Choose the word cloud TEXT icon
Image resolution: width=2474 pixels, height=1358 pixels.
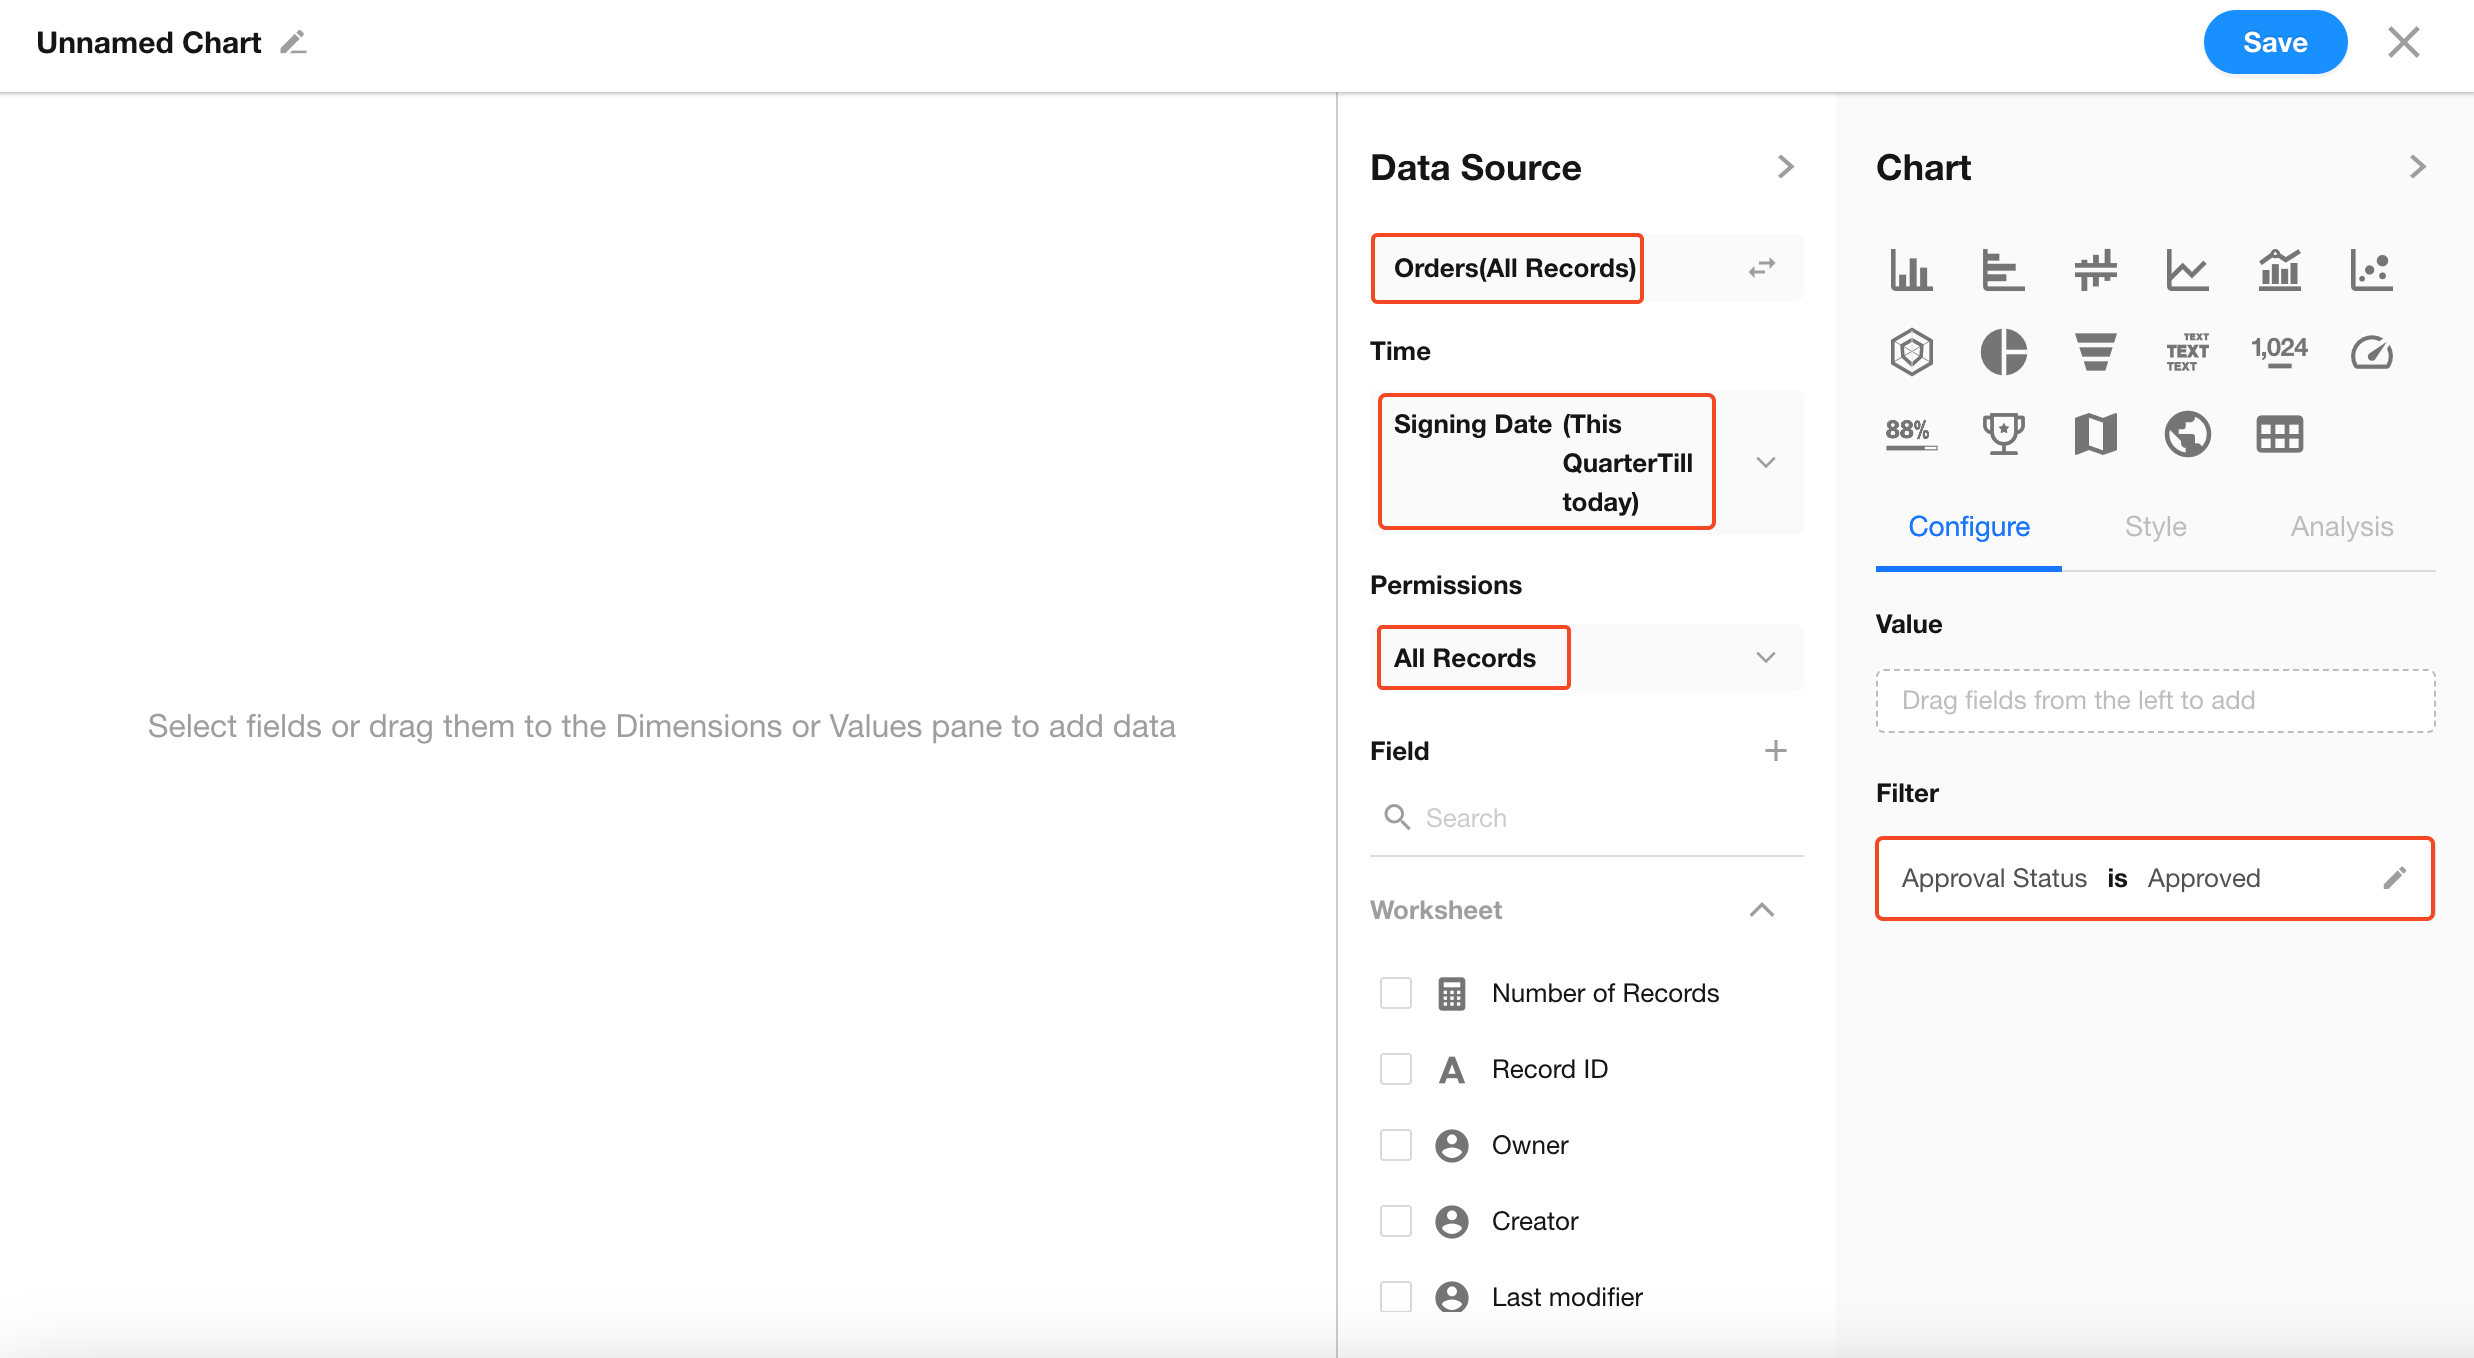point(2187,352)
